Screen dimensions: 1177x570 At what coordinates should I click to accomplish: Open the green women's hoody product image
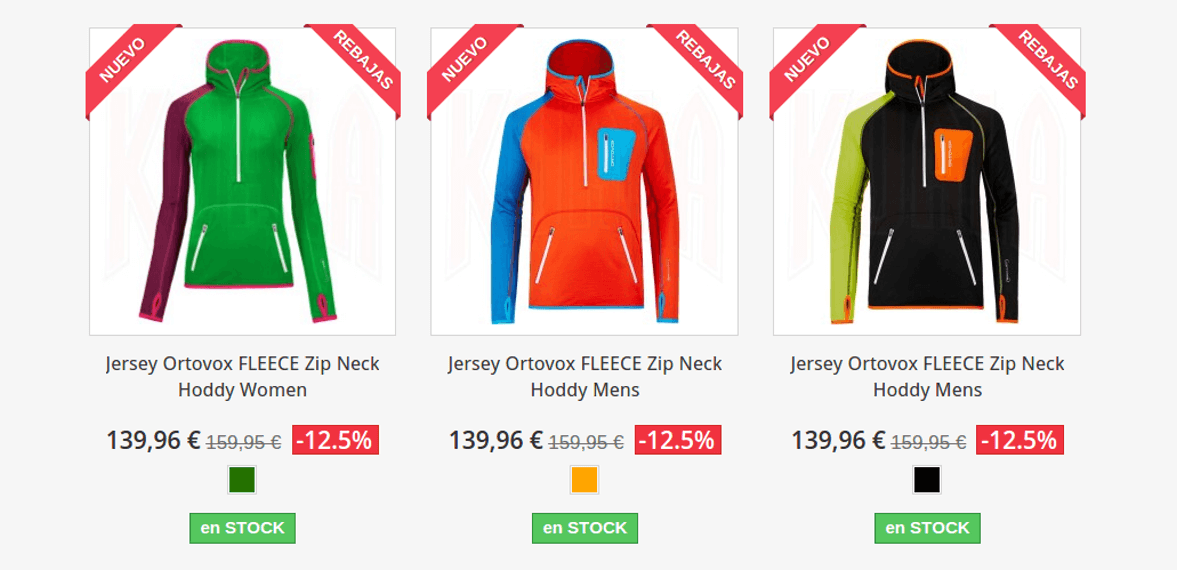[242, 181]
